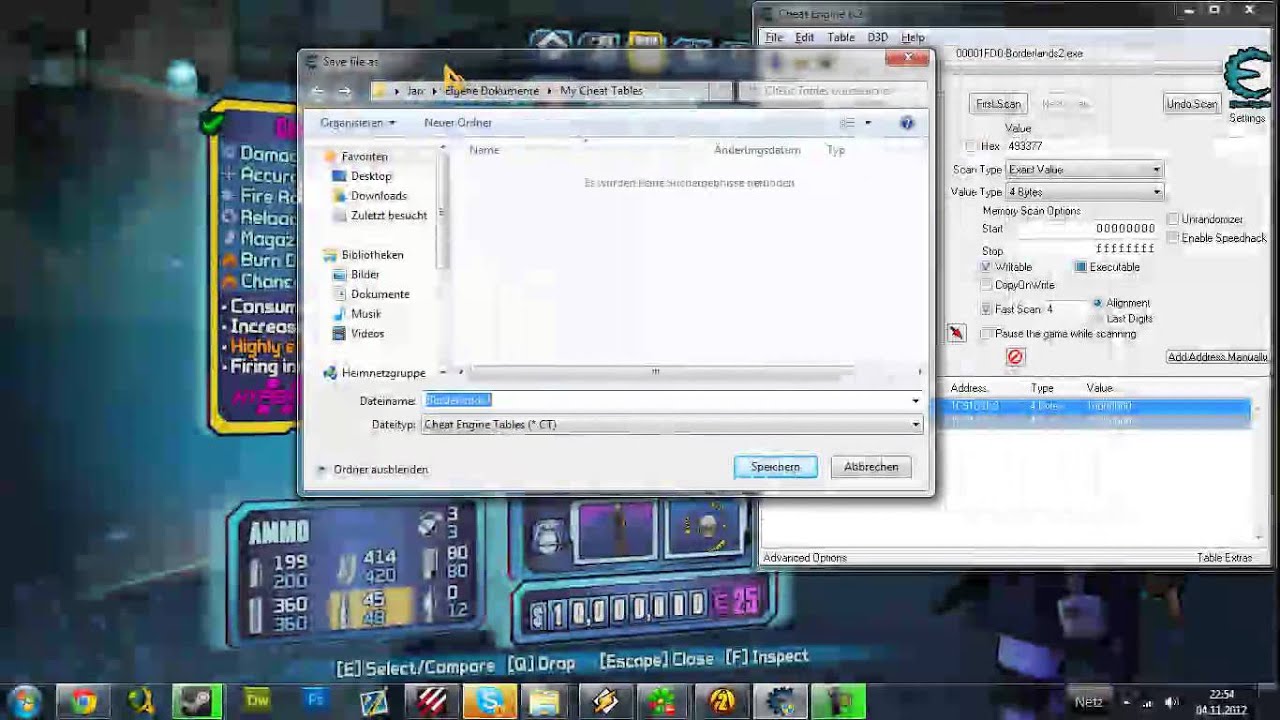The image size is (1280, 720).
Task: Open the Scan Type dropdown
Action: 1084,170
